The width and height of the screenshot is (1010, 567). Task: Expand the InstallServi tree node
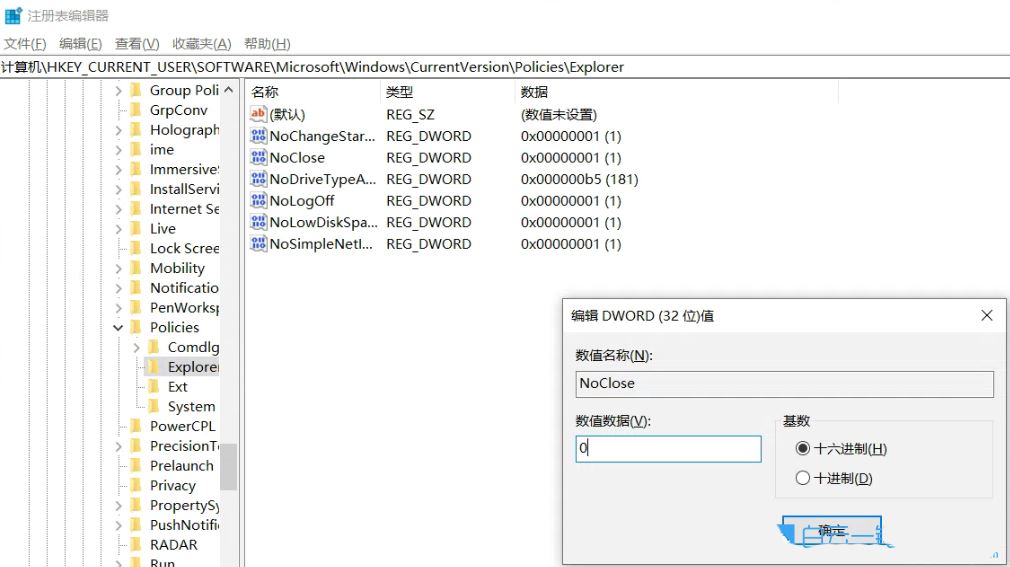[119, 189]
